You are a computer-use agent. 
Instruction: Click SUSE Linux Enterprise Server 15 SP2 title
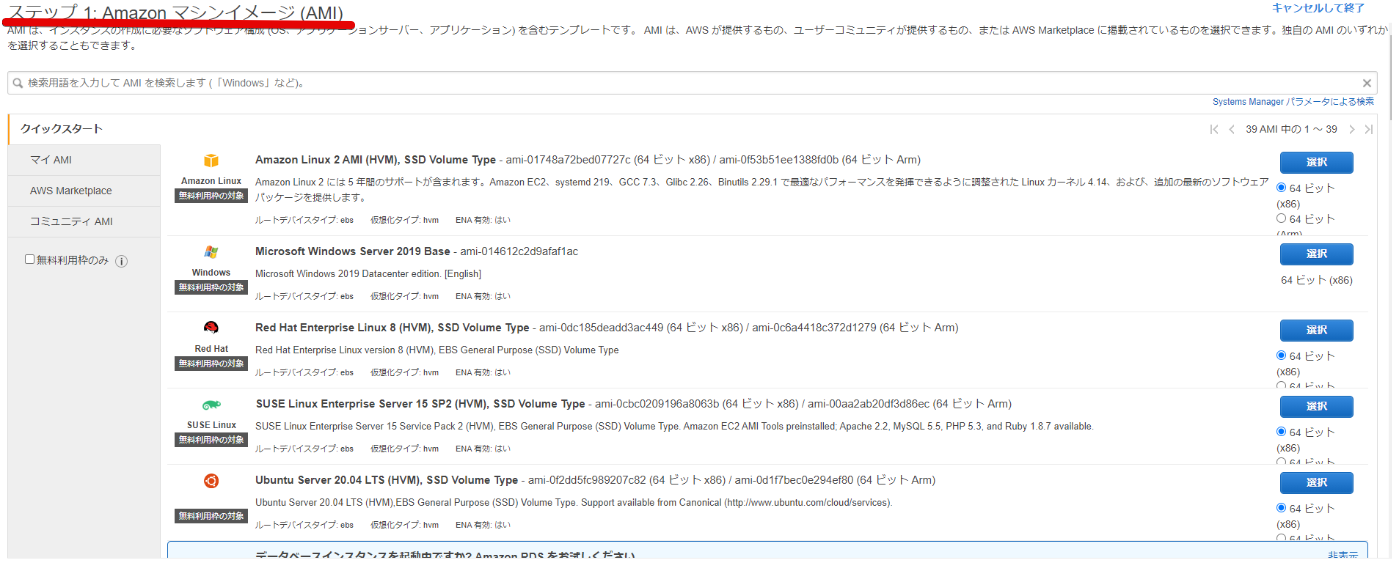tap(420, 404)
